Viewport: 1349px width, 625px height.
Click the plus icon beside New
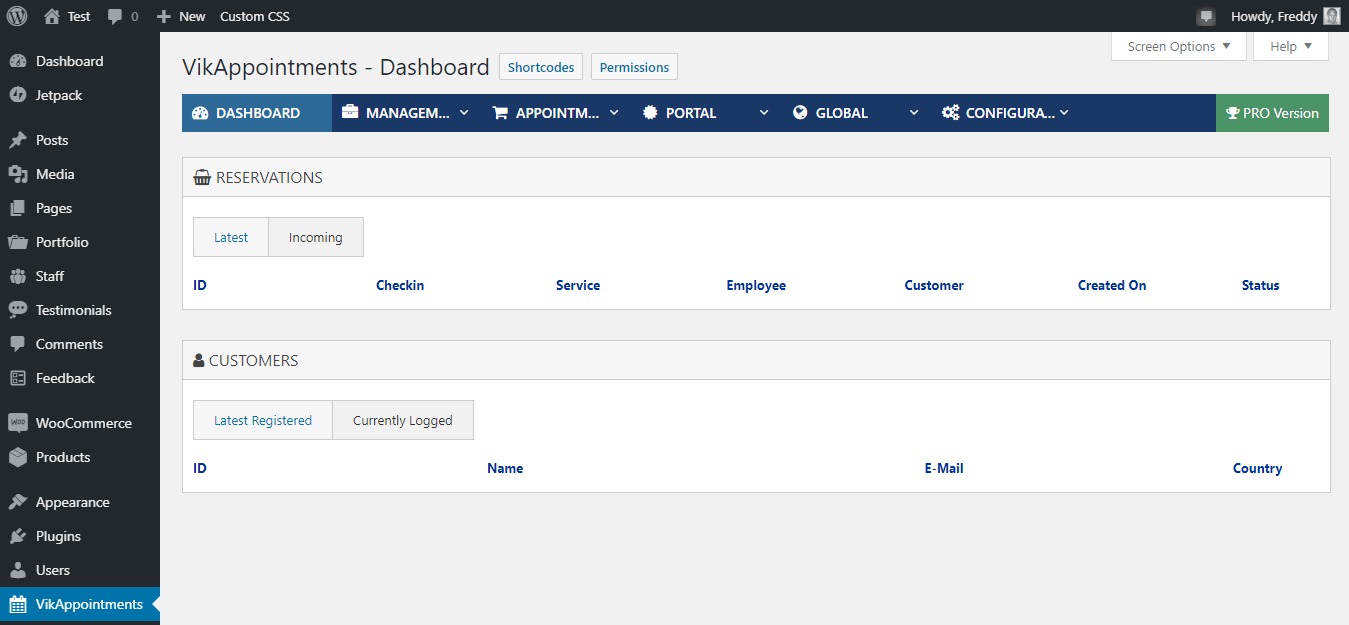click(164, 17)
